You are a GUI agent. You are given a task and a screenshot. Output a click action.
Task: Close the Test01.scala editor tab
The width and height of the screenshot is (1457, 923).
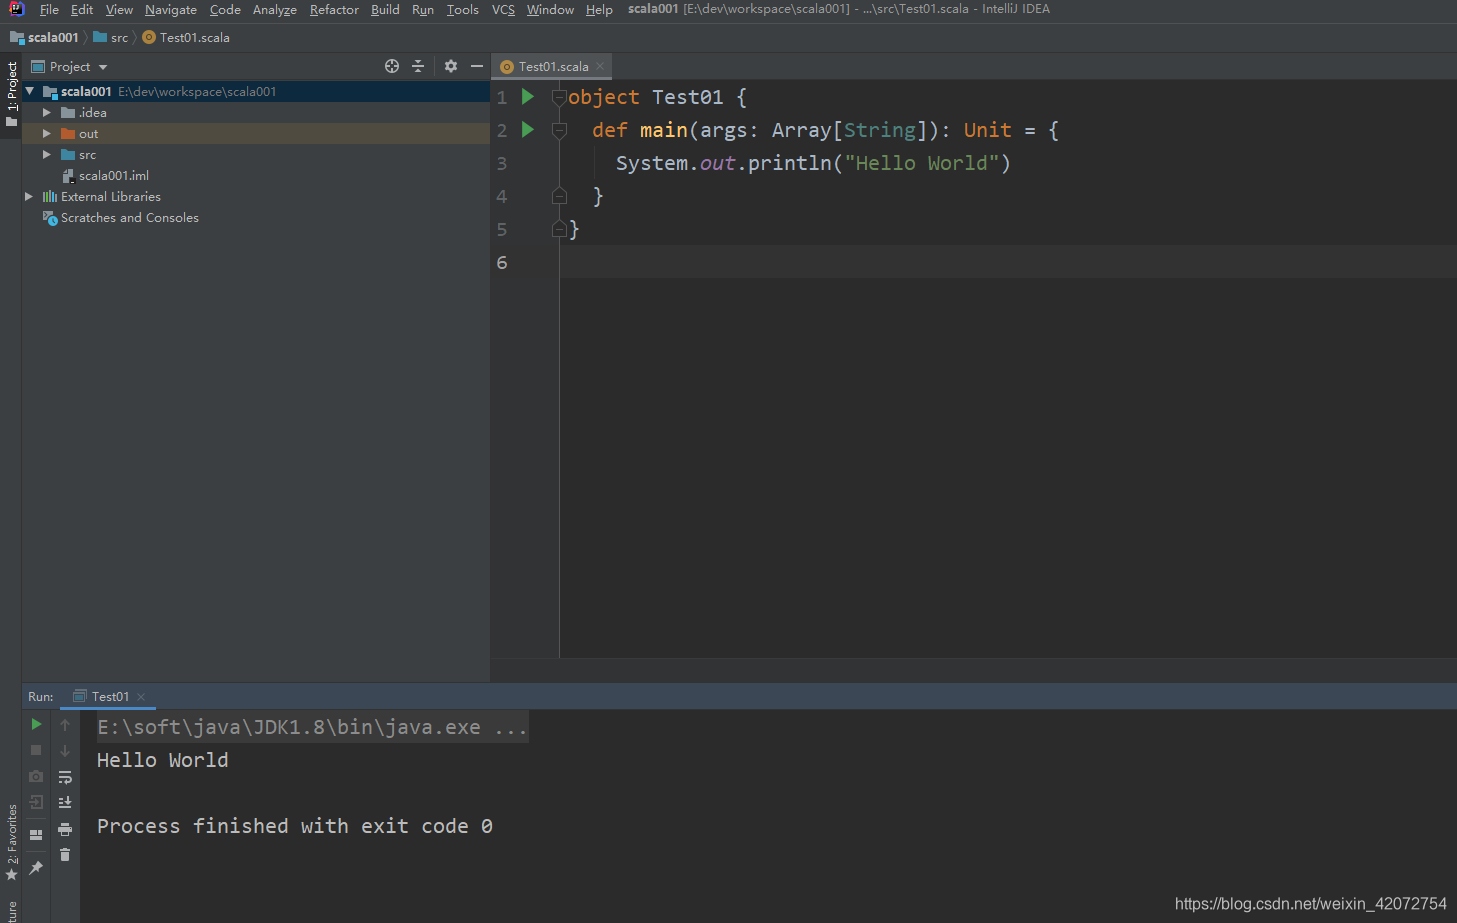click(600, 67)
